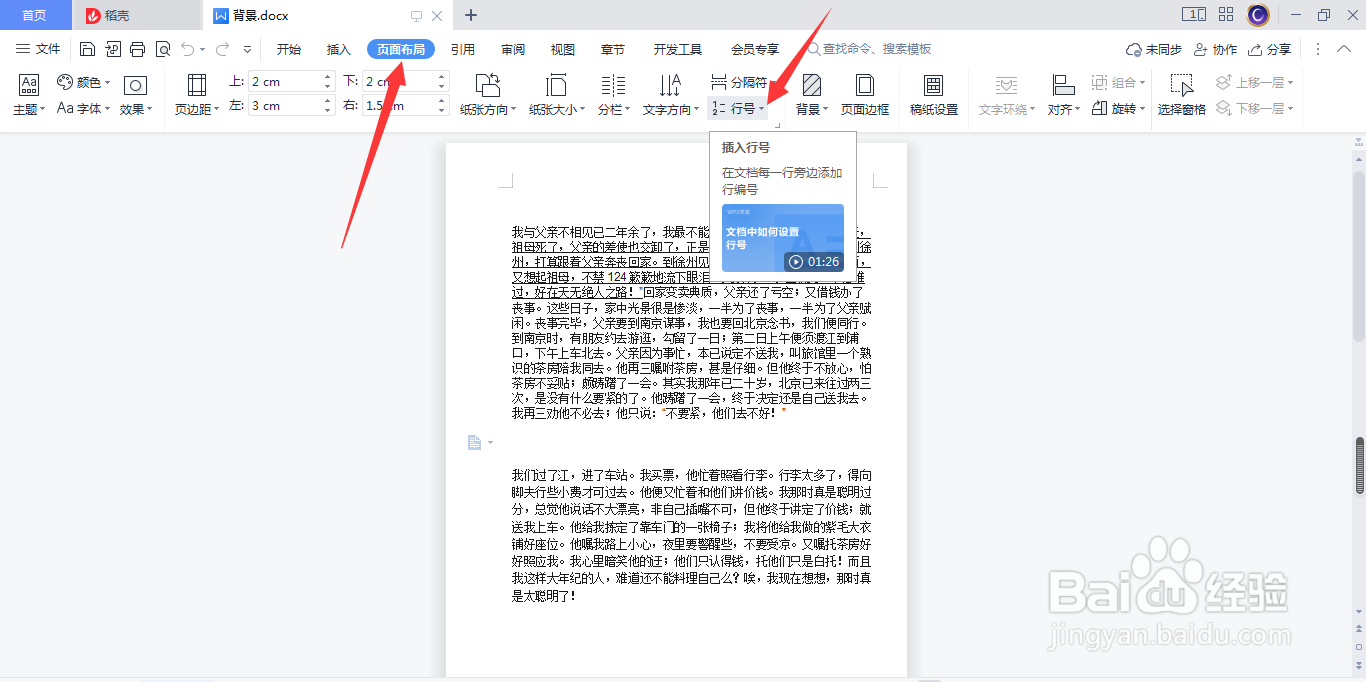Click the 页面边框 page border button
Viewport: 1366px width, 682px height.
point(865,96)
